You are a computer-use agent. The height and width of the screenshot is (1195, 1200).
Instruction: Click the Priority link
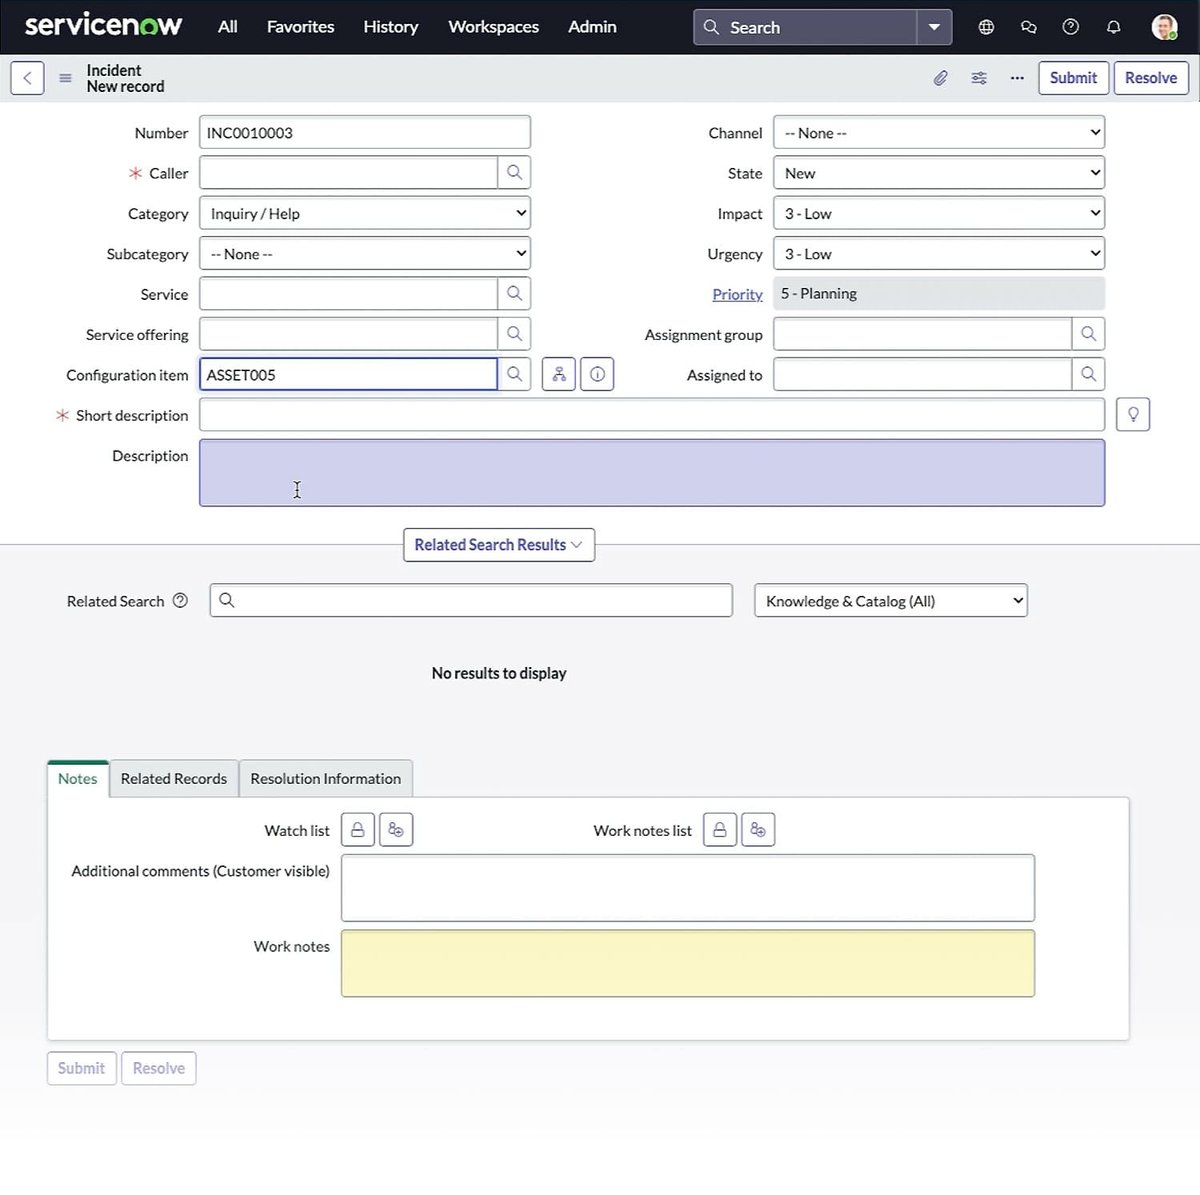click(737, 293)
